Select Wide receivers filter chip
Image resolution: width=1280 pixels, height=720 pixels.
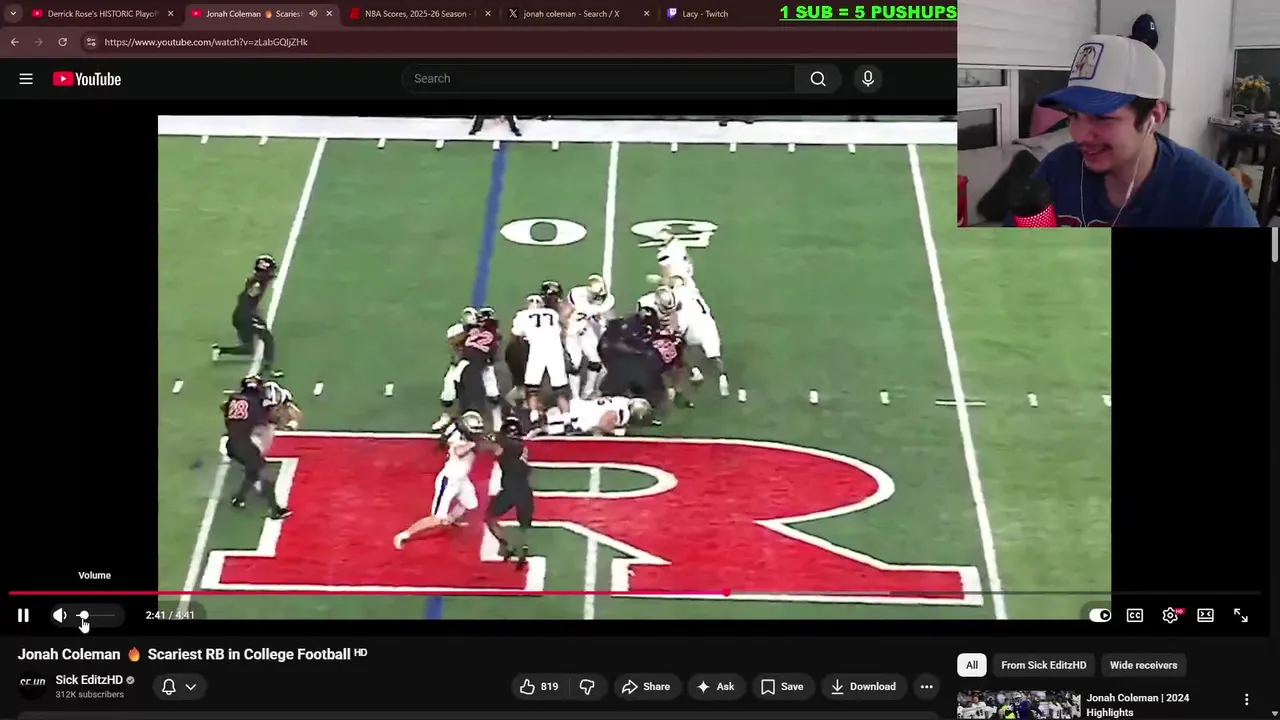click(x=1143, y=665)
